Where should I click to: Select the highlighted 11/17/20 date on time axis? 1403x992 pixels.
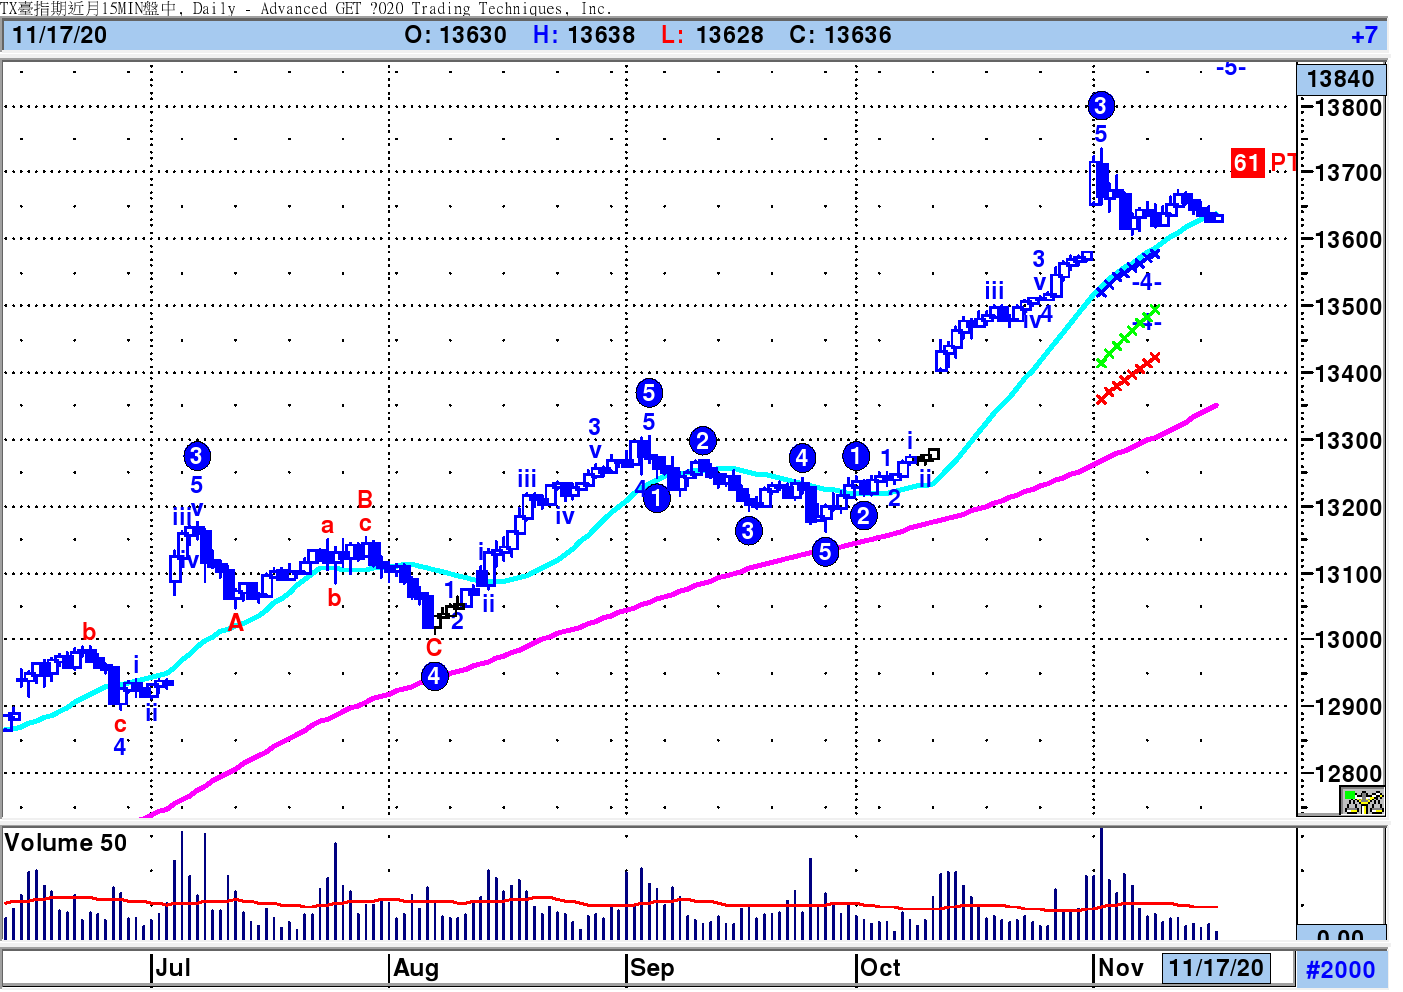click(x=1215, y=968)
